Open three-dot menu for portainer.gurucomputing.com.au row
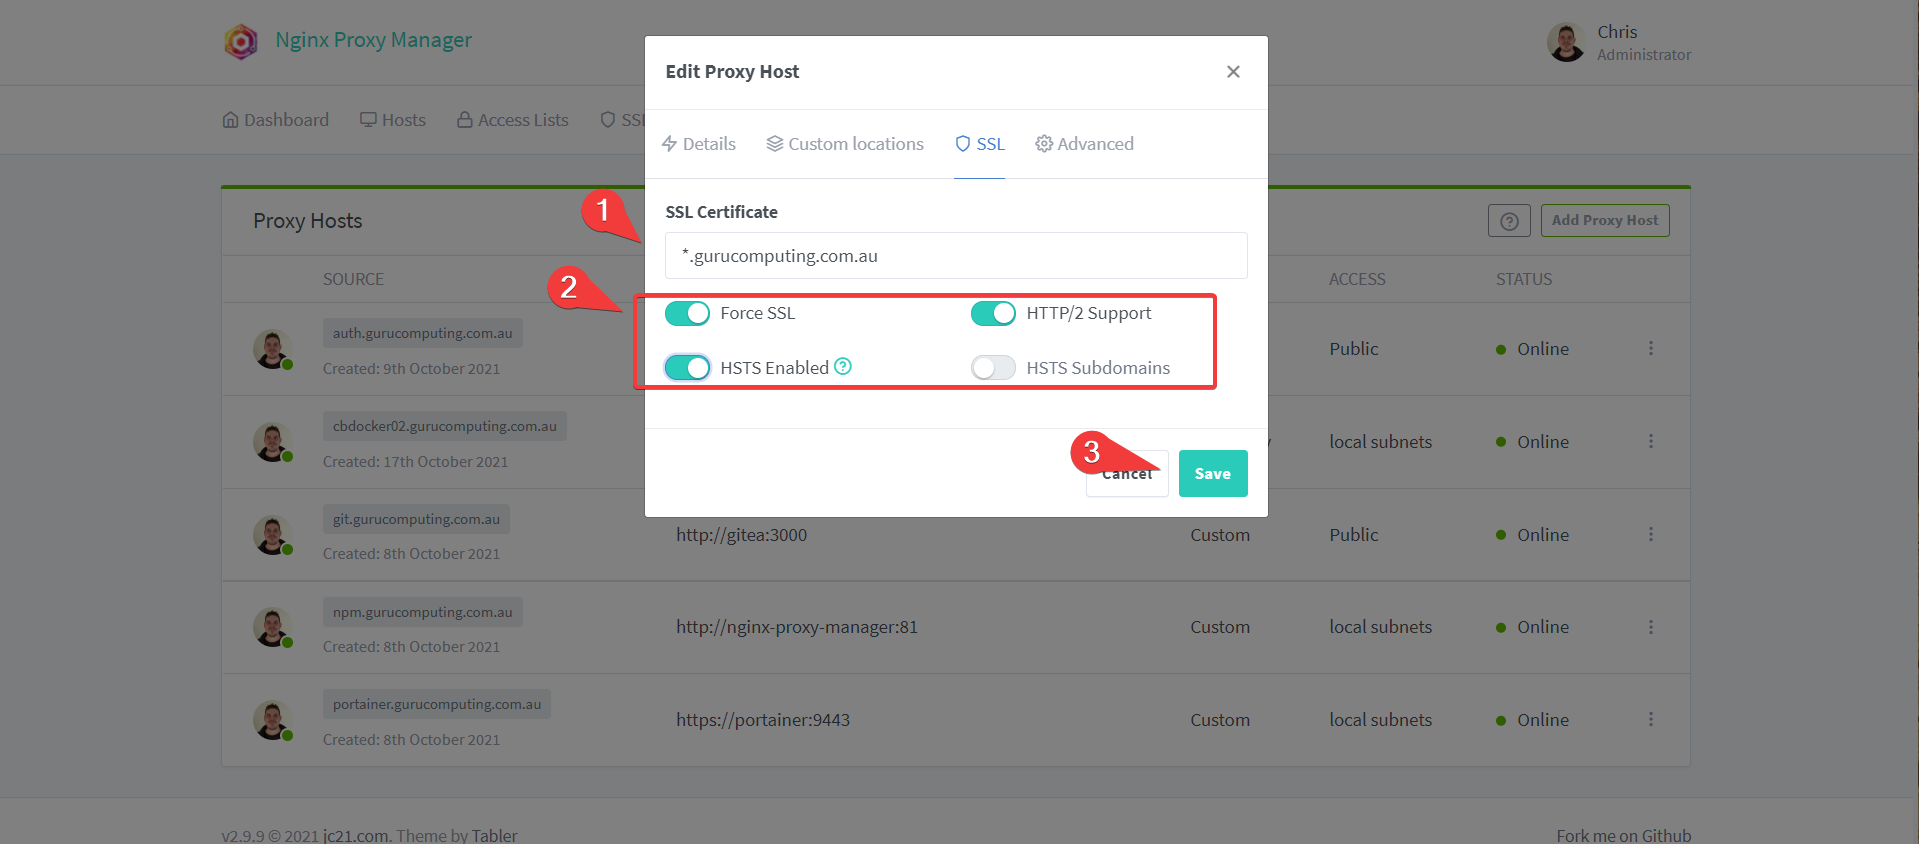Viewport: 1919px width, 844px height. 1651,719
